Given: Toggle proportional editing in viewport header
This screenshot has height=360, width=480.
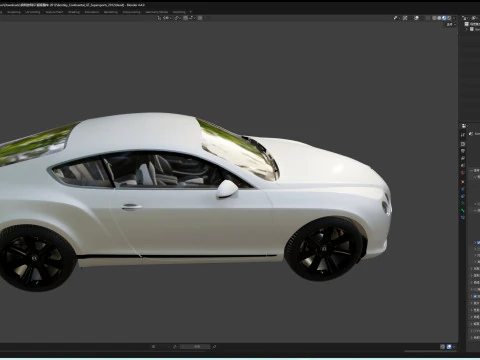Looking at the screenshot, I should coord(200,18).
